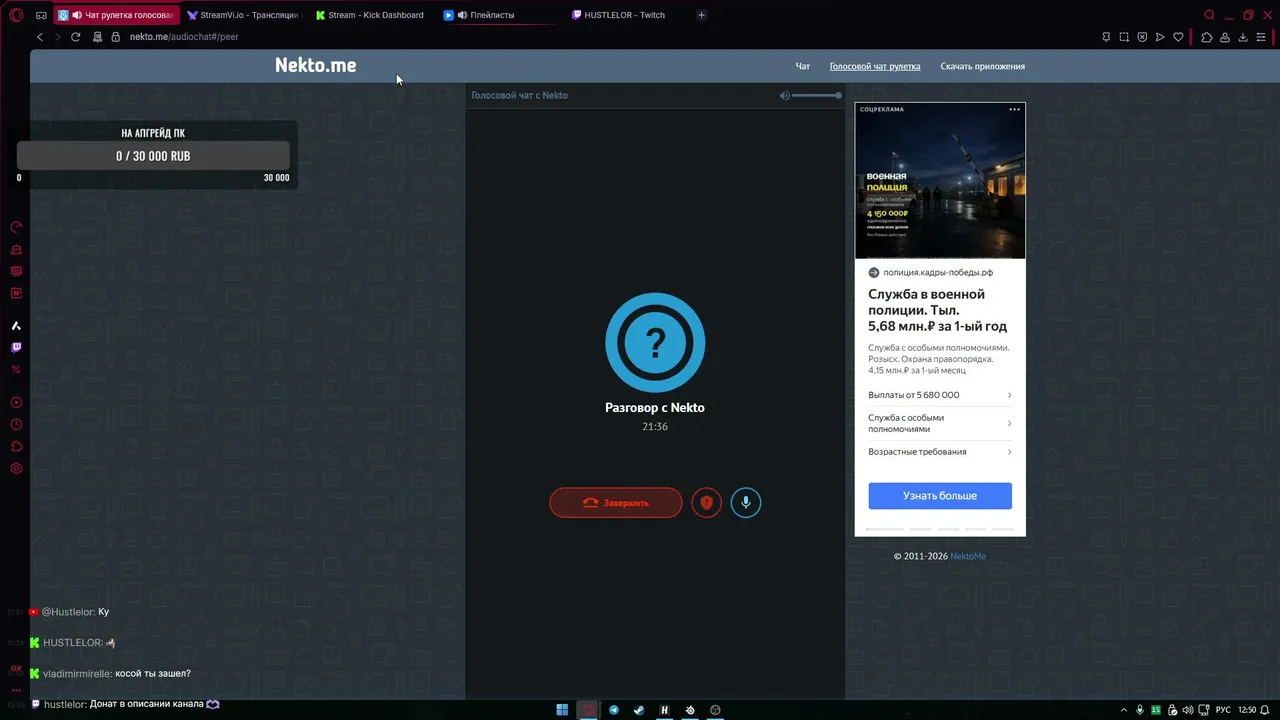
Task: Open the notification bell in system tray
Action: [1266, 710]
